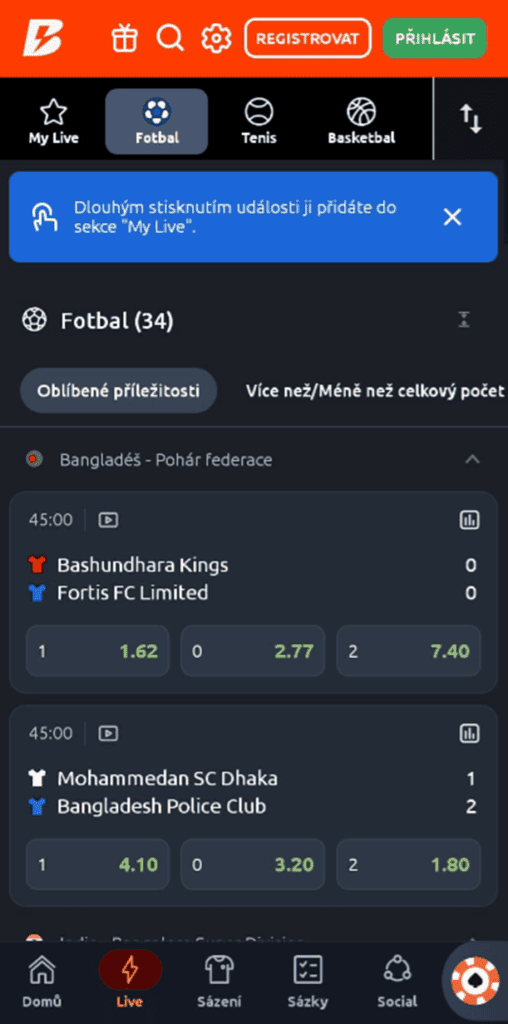The height and width of the screenshot is (1024, 508).
Task: Open live stream icon for Mohammedan SC Dhaka match
Action: point(108,733)
